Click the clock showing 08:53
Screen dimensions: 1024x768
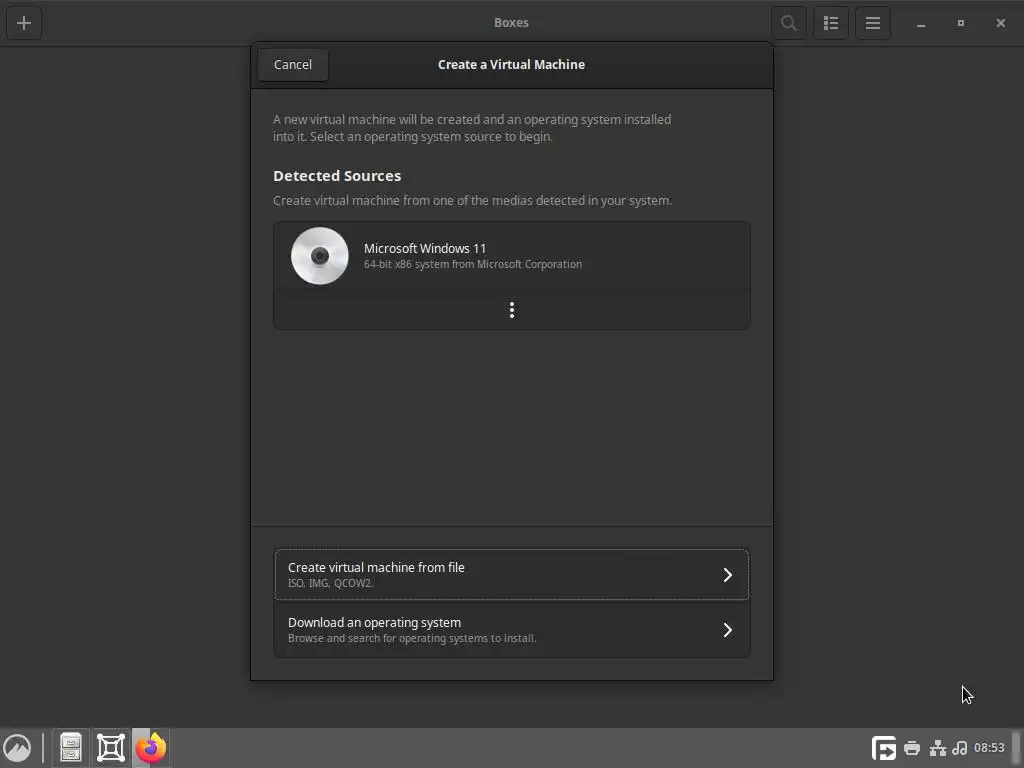989,748
